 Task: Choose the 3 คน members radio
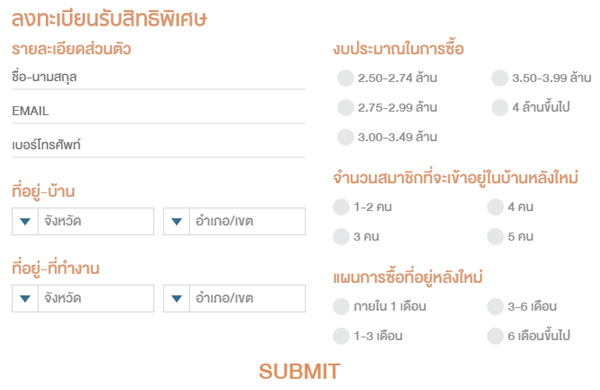(341, 236)
